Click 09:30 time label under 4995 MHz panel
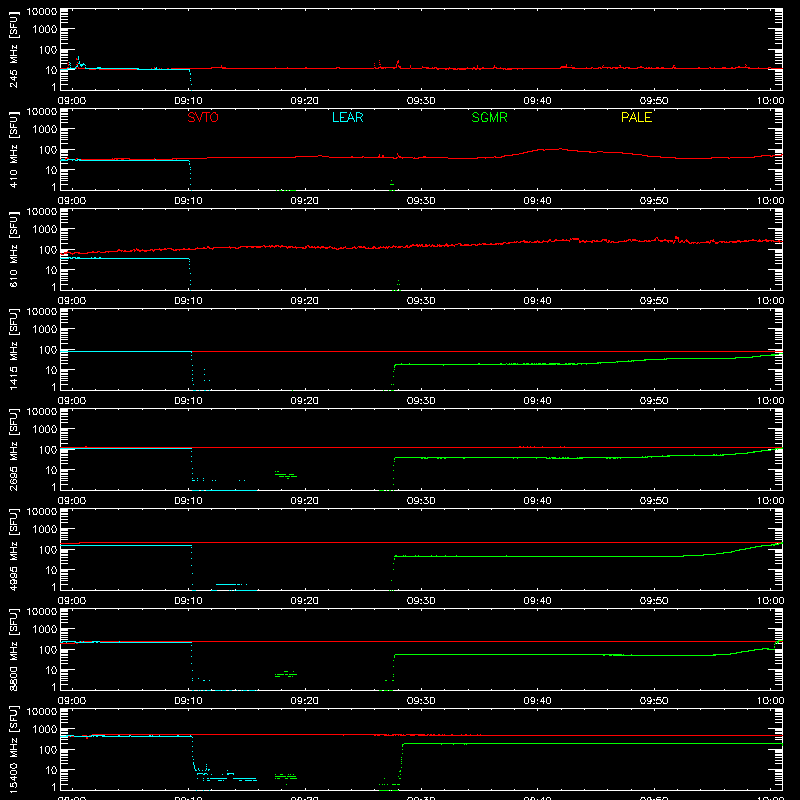The width and height of the screenshot is (800, 800). pos(421,601)
